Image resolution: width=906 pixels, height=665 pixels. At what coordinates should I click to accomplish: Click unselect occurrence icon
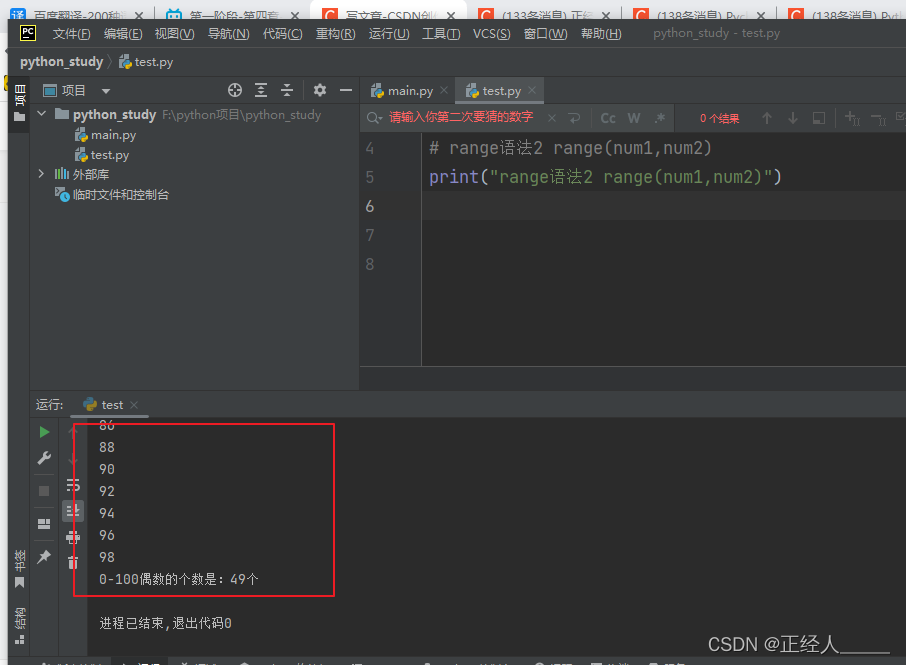pos(878,119)
